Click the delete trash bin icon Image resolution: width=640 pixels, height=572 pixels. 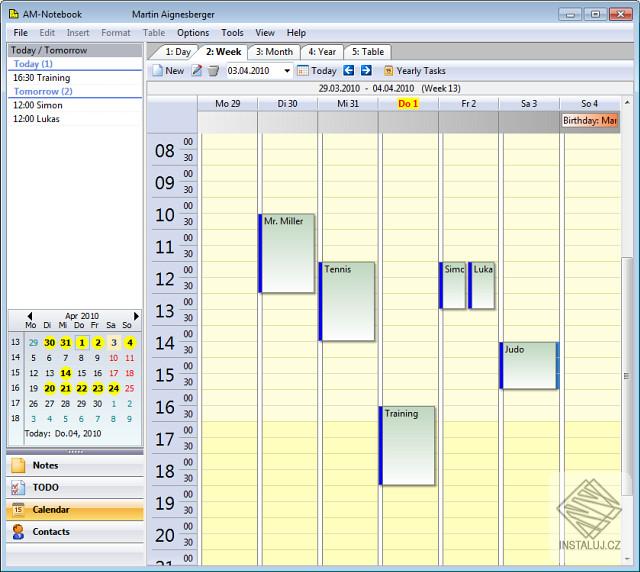pyautogui.click(x=213, y=71)
